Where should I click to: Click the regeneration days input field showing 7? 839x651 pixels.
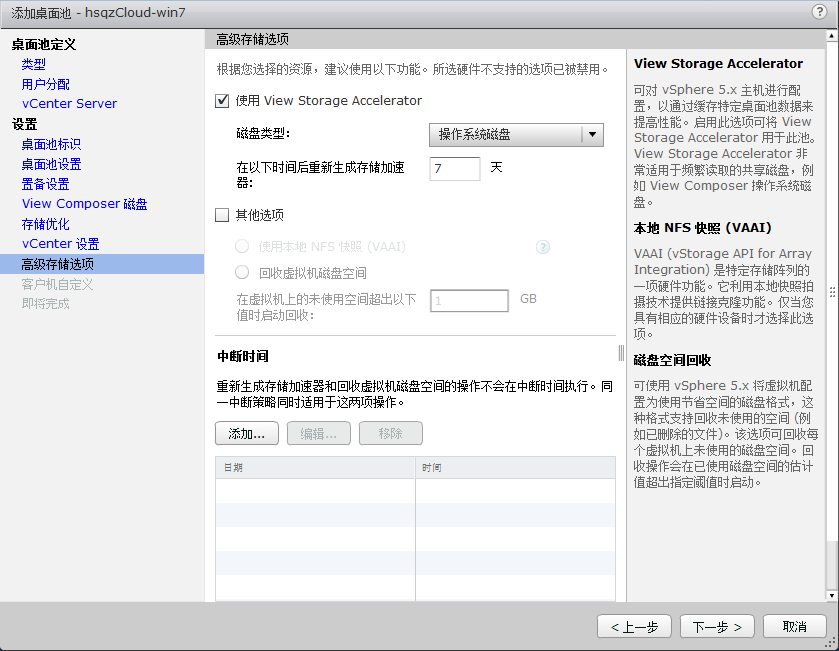coord(455,169)
